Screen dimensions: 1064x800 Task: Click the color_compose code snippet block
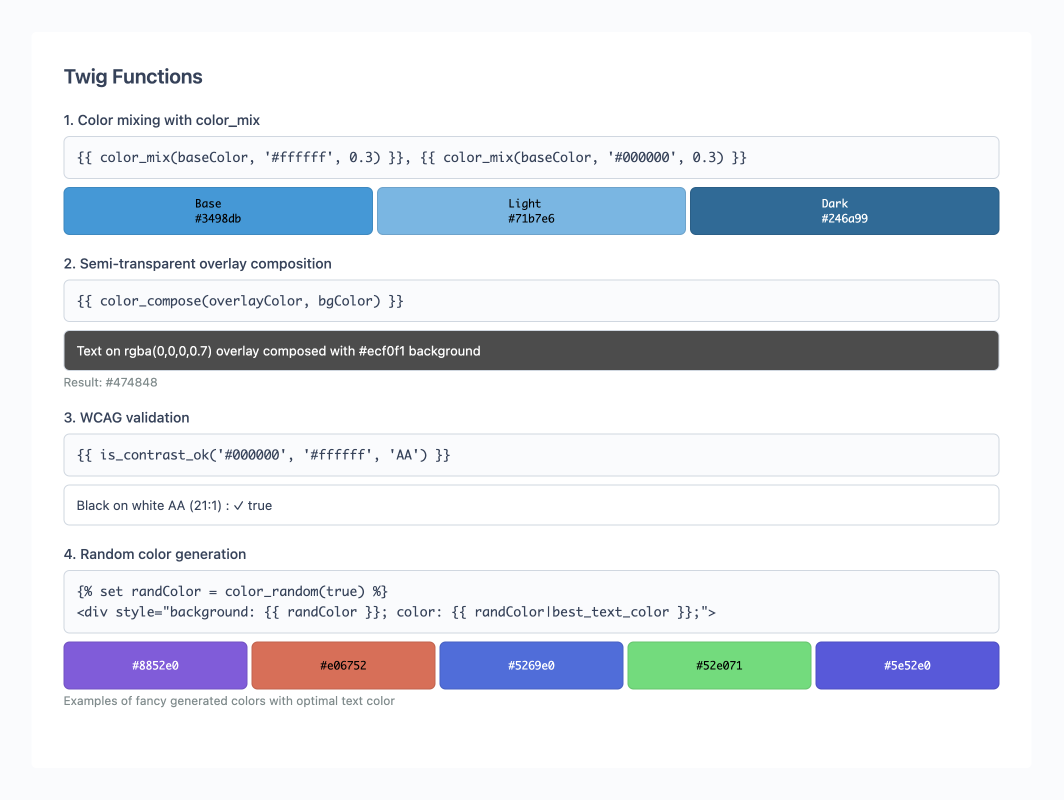pyautogui.click(x=531, y=301)
